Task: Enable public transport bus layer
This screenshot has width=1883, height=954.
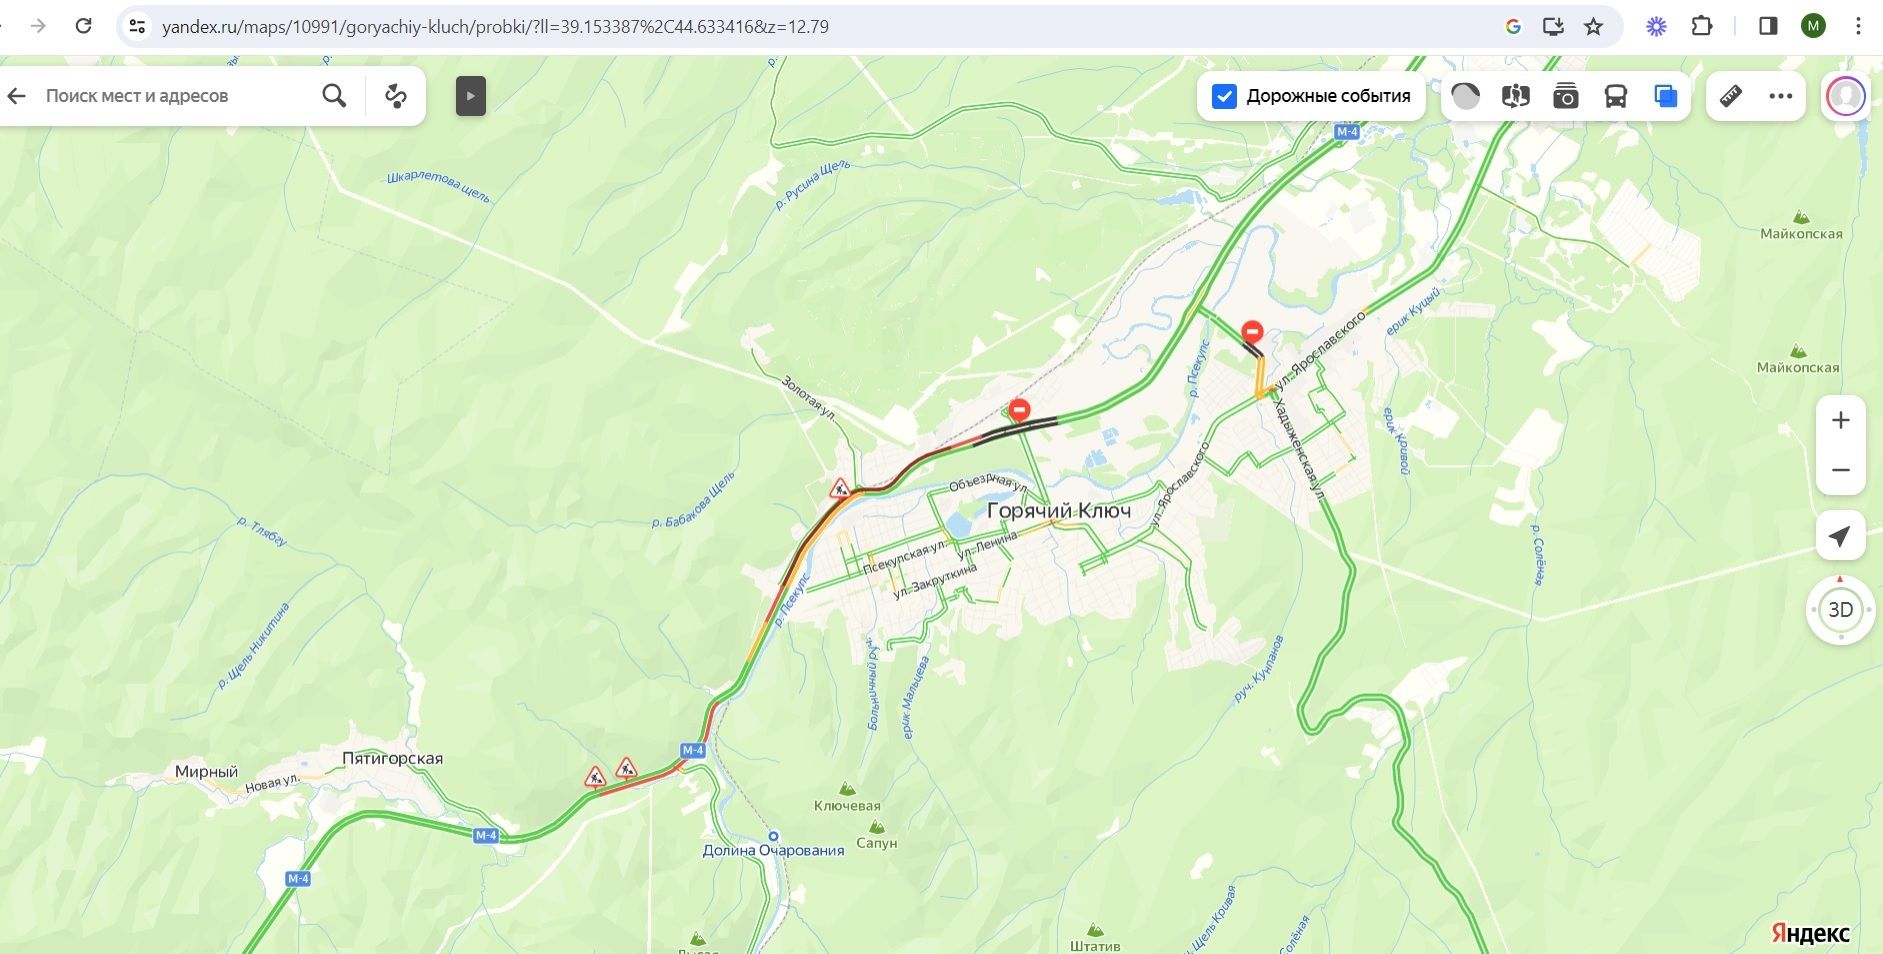Action: point(1616,96)
